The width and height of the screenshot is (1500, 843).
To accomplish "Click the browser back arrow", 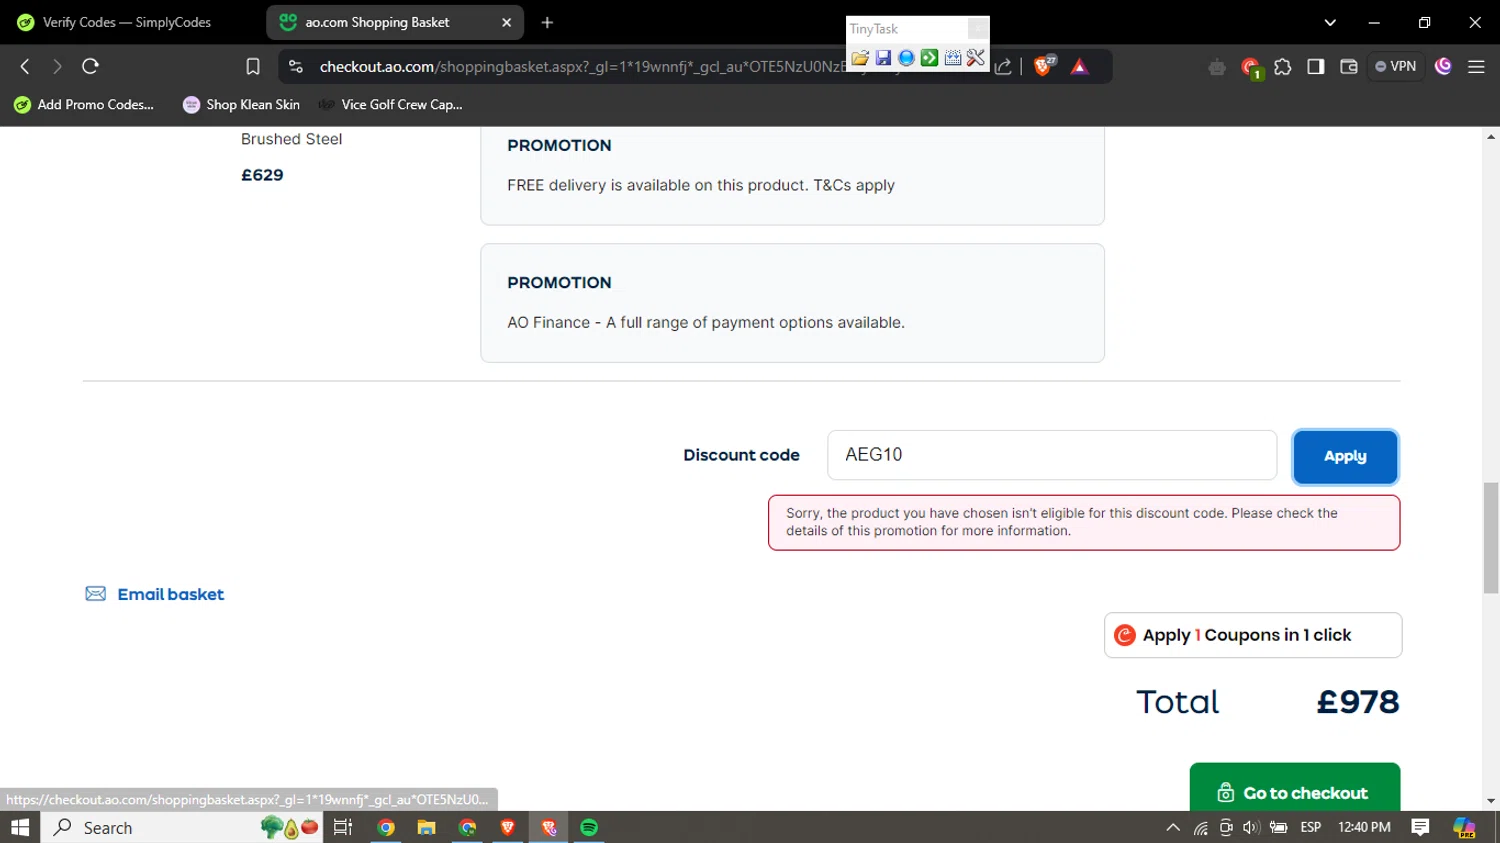I will pyautogui.click(x=25, y=66).
